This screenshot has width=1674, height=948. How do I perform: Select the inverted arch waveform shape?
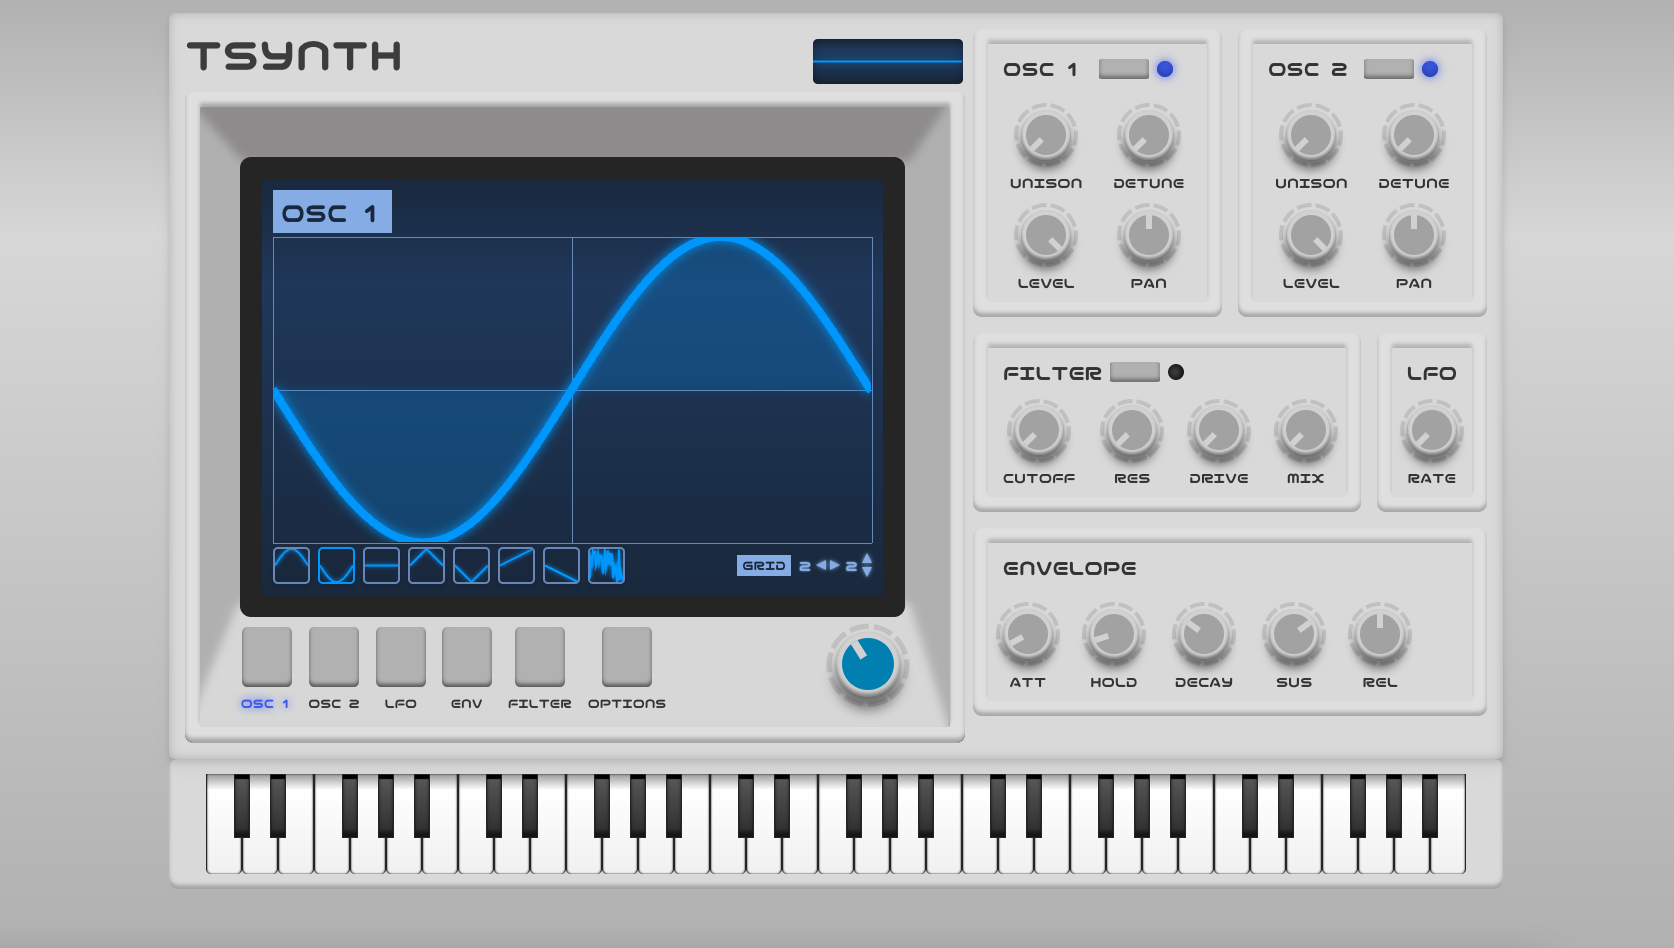[x=336, y=566]
